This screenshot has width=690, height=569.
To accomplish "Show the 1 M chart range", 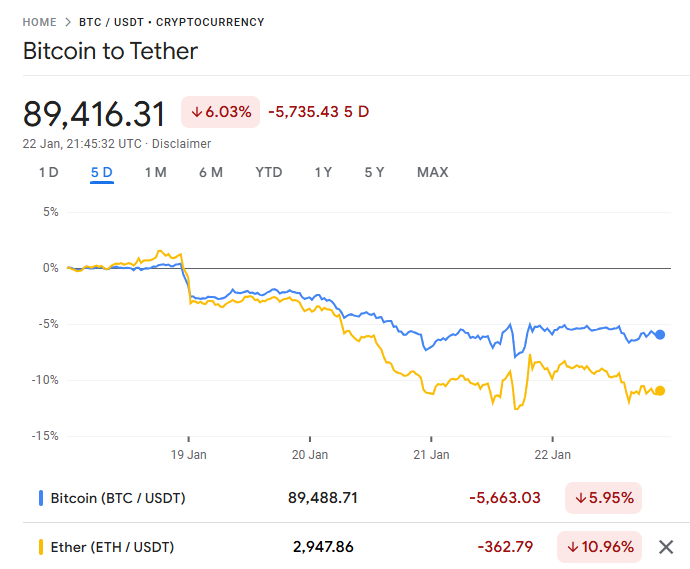I will [x=155, y=172].
